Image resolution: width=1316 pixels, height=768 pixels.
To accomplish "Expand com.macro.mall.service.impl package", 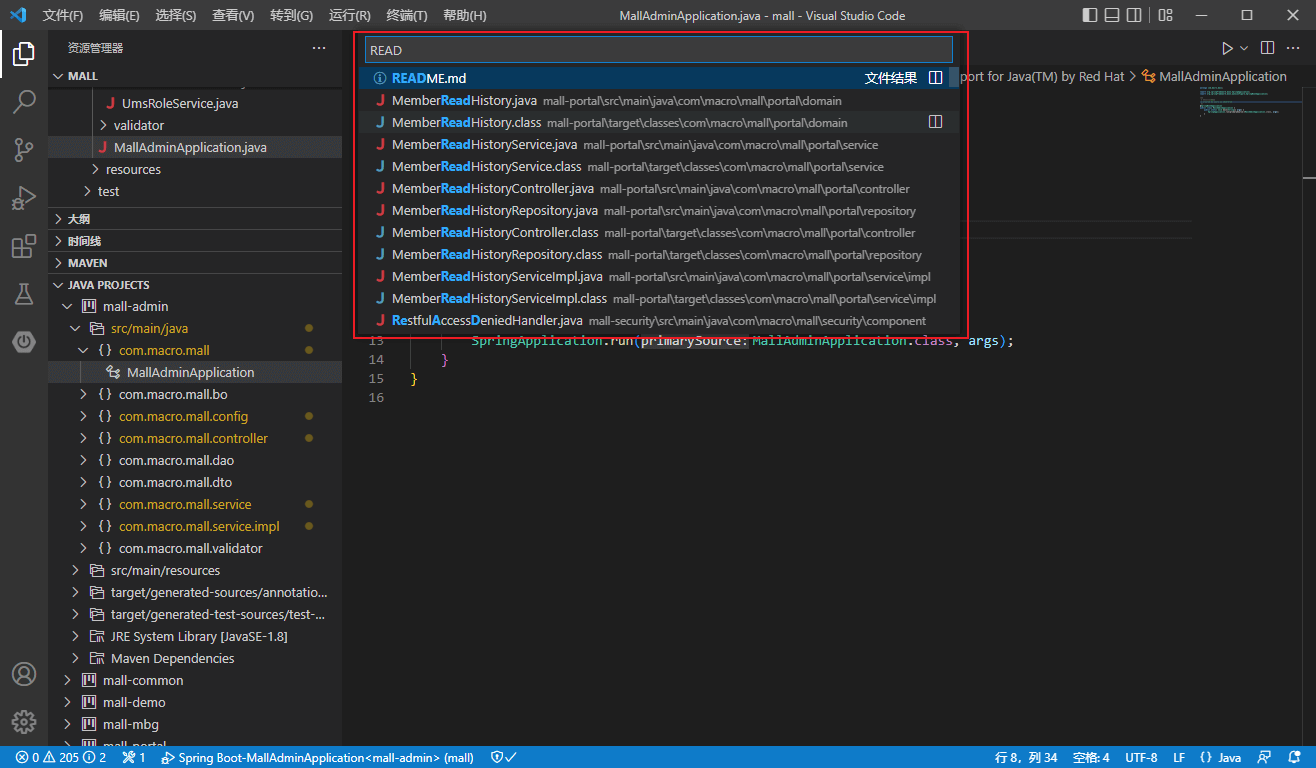I will coord(83,526).
